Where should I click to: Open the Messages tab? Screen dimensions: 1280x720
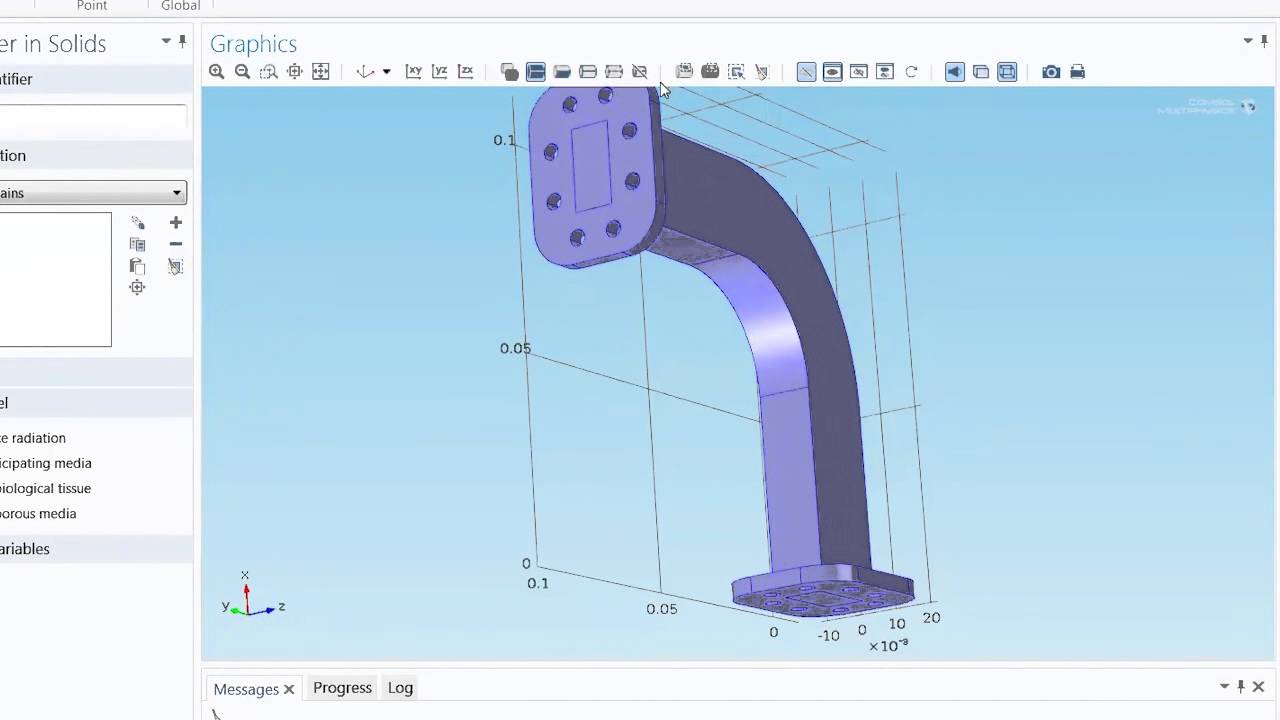coord(246,689)
